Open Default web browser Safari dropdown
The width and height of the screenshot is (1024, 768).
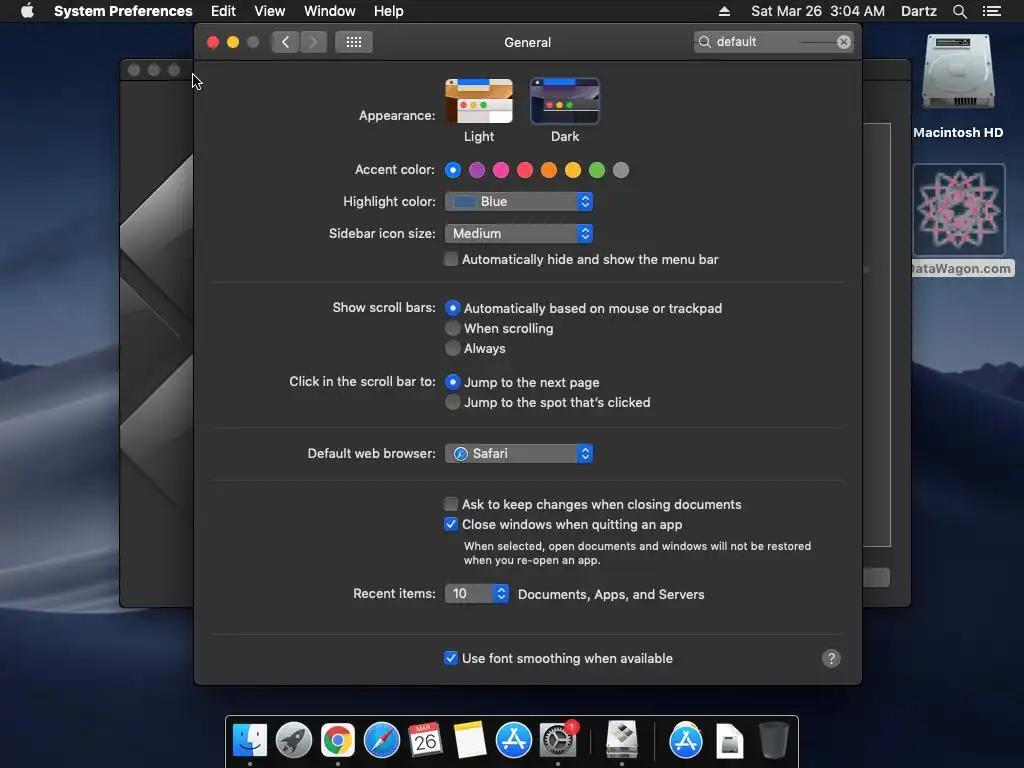click(x=519, y=453)
